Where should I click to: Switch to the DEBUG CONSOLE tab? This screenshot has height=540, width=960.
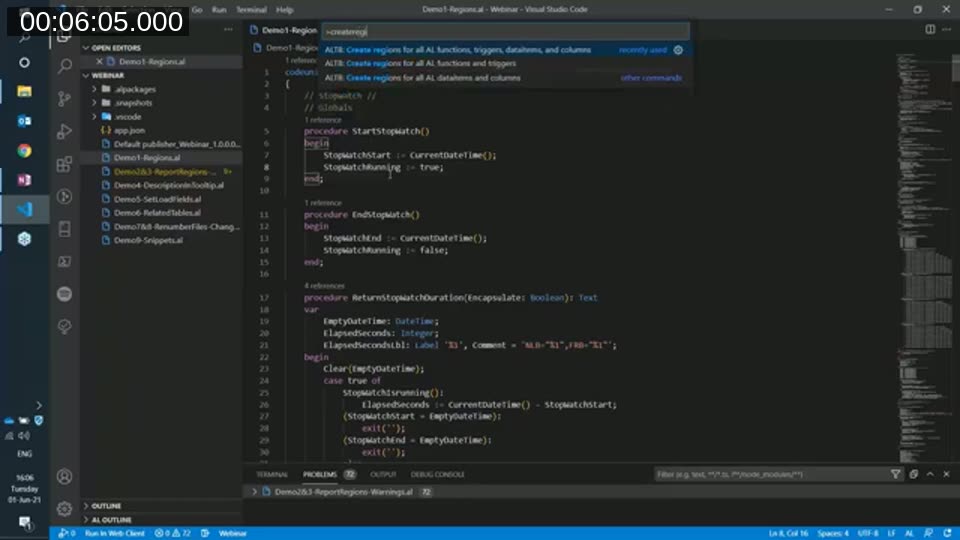click(437, 474)
